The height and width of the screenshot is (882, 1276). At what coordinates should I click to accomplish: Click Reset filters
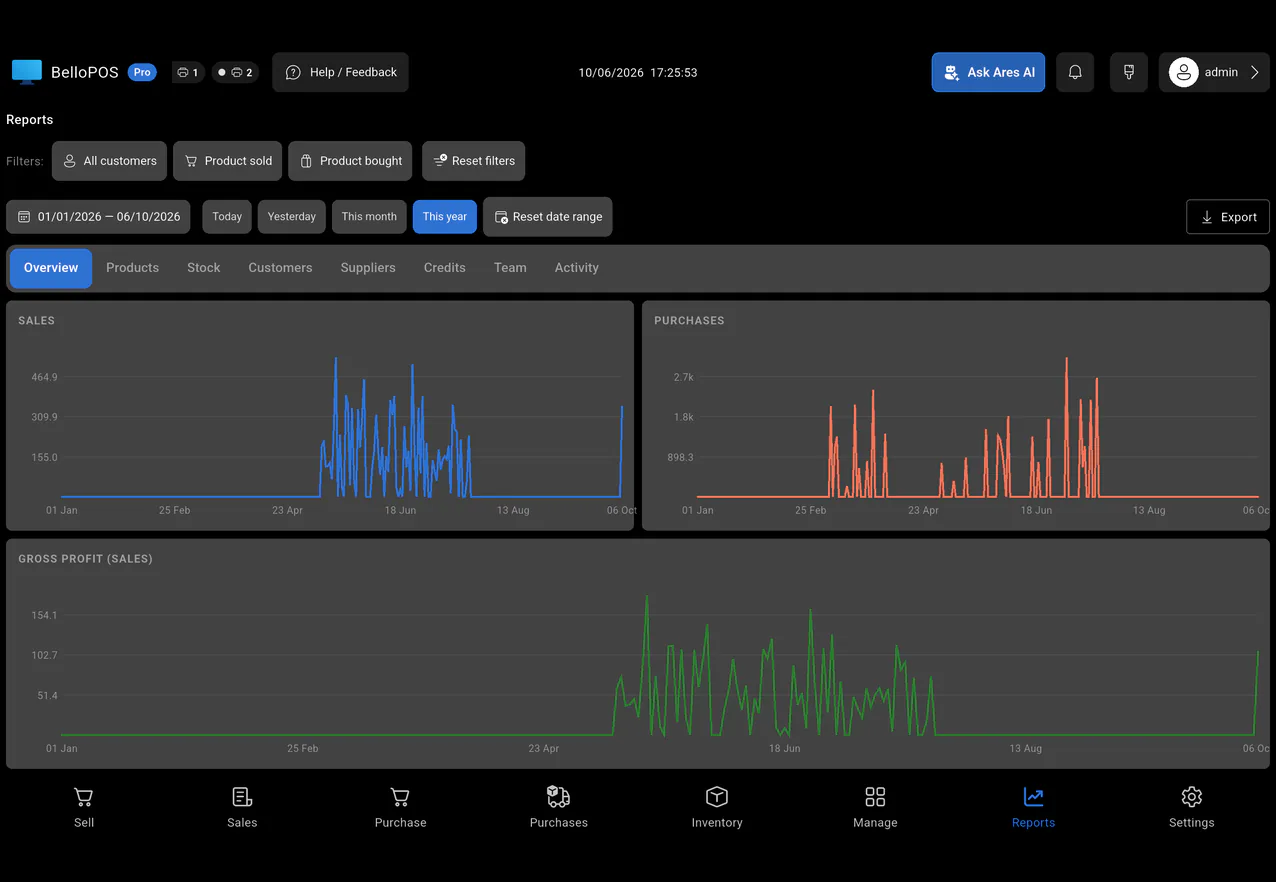474,161
